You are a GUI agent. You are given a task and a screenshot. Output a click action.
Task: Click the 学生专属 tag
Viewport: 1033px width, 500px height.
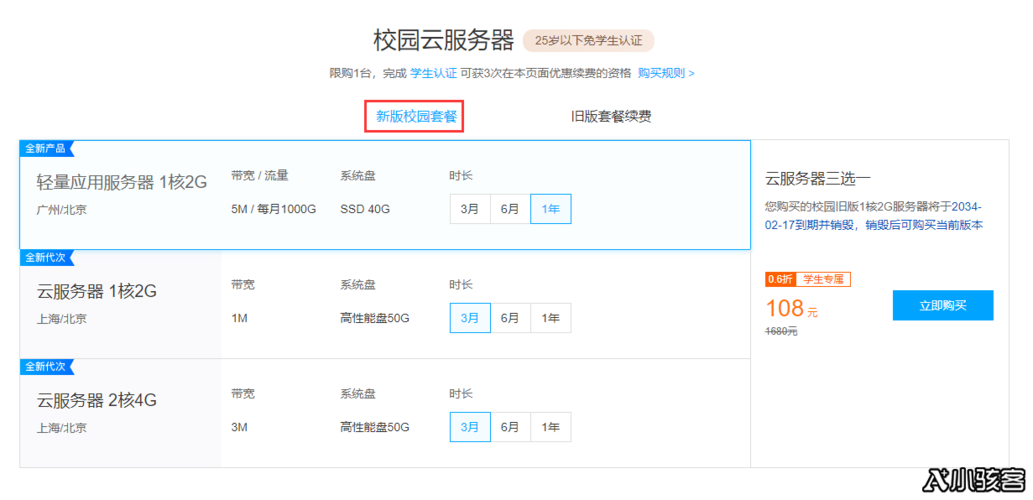click(824, 279)
